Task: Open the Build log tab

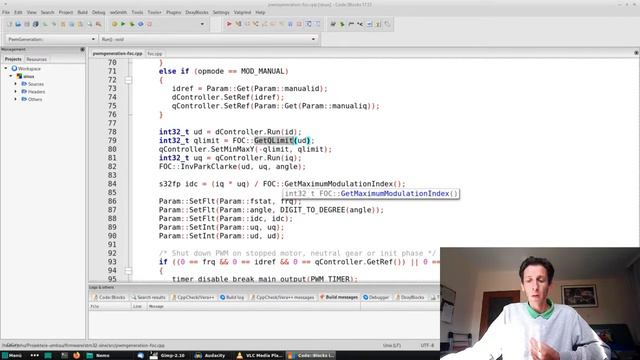Action: click(x=232, y=298)
